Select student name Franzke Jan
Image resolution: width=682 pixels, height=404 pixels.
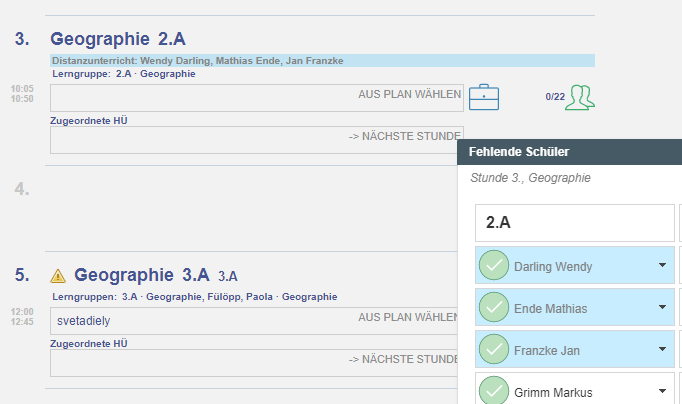click(x=547, y=350)
